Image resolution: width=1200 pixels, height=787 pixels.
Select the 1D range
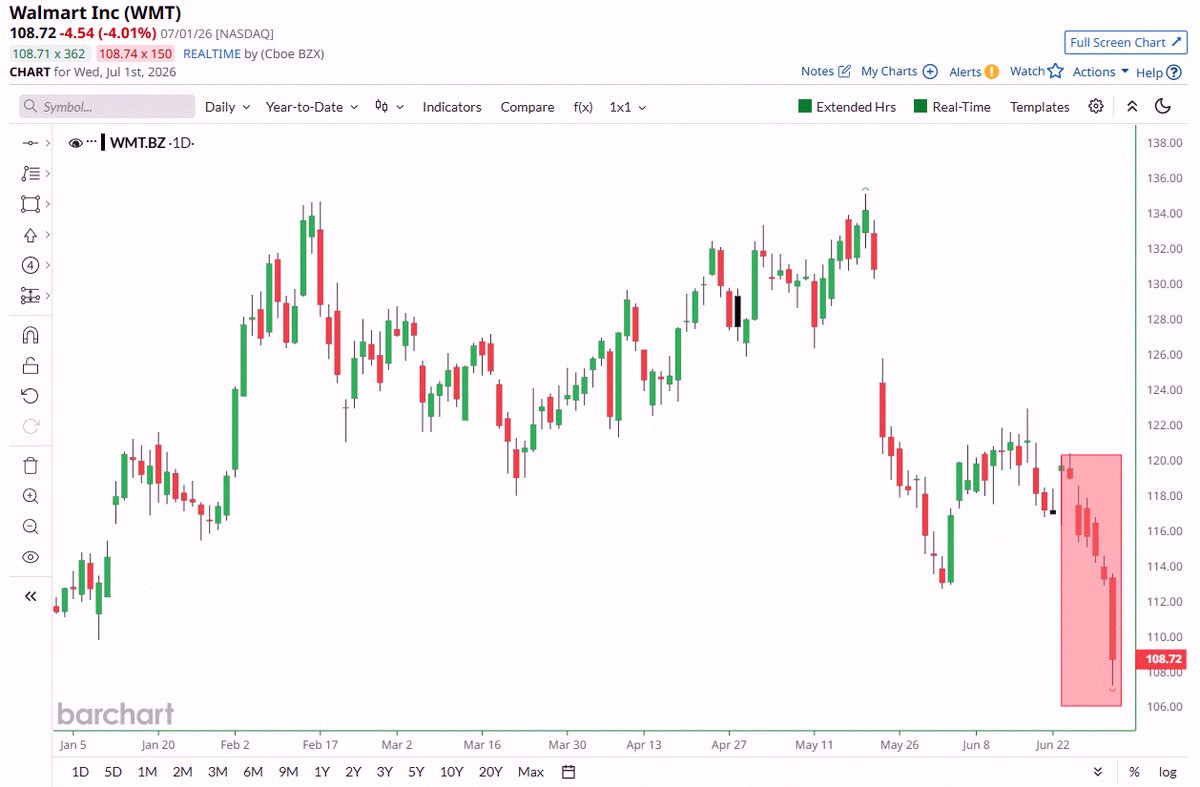(80, 772)
